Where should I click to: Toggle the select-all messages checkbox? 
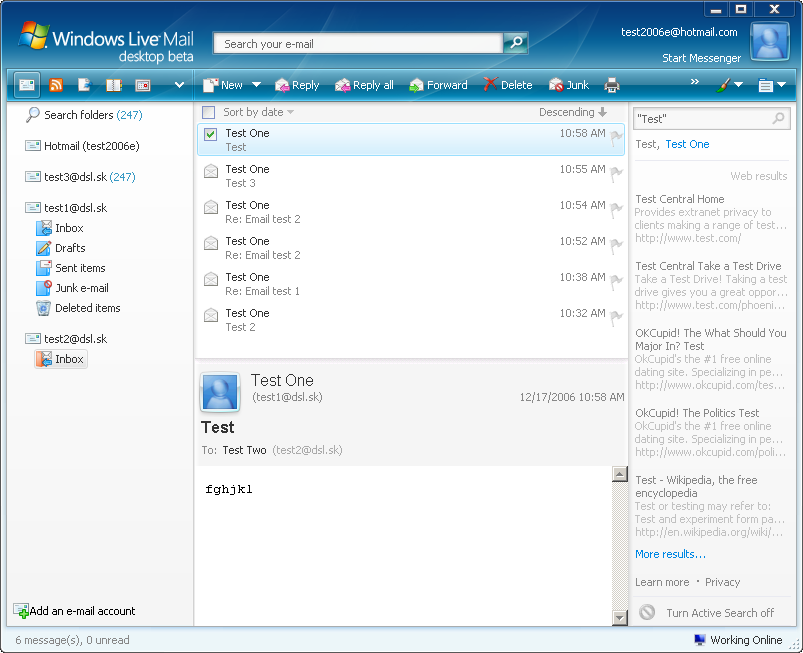click(x=208, y=112)
